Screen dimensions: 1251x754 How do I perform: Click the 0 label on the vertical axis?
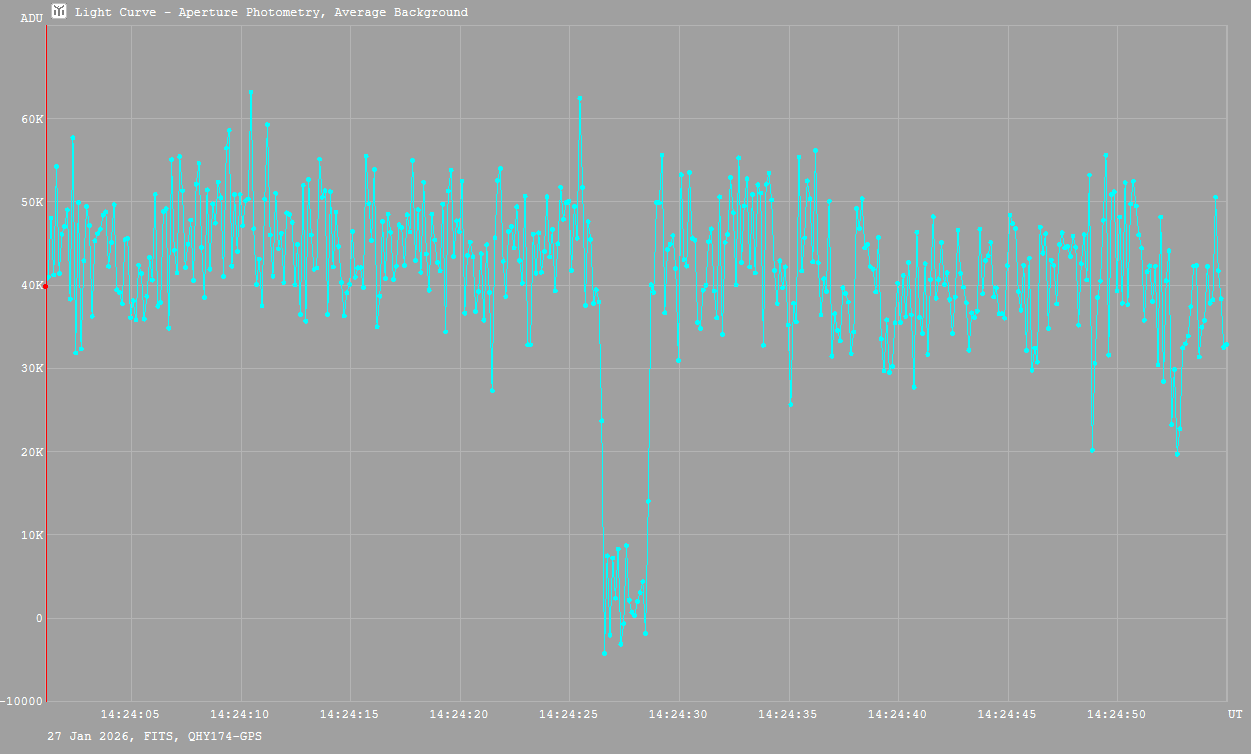[x=39, y=618]
